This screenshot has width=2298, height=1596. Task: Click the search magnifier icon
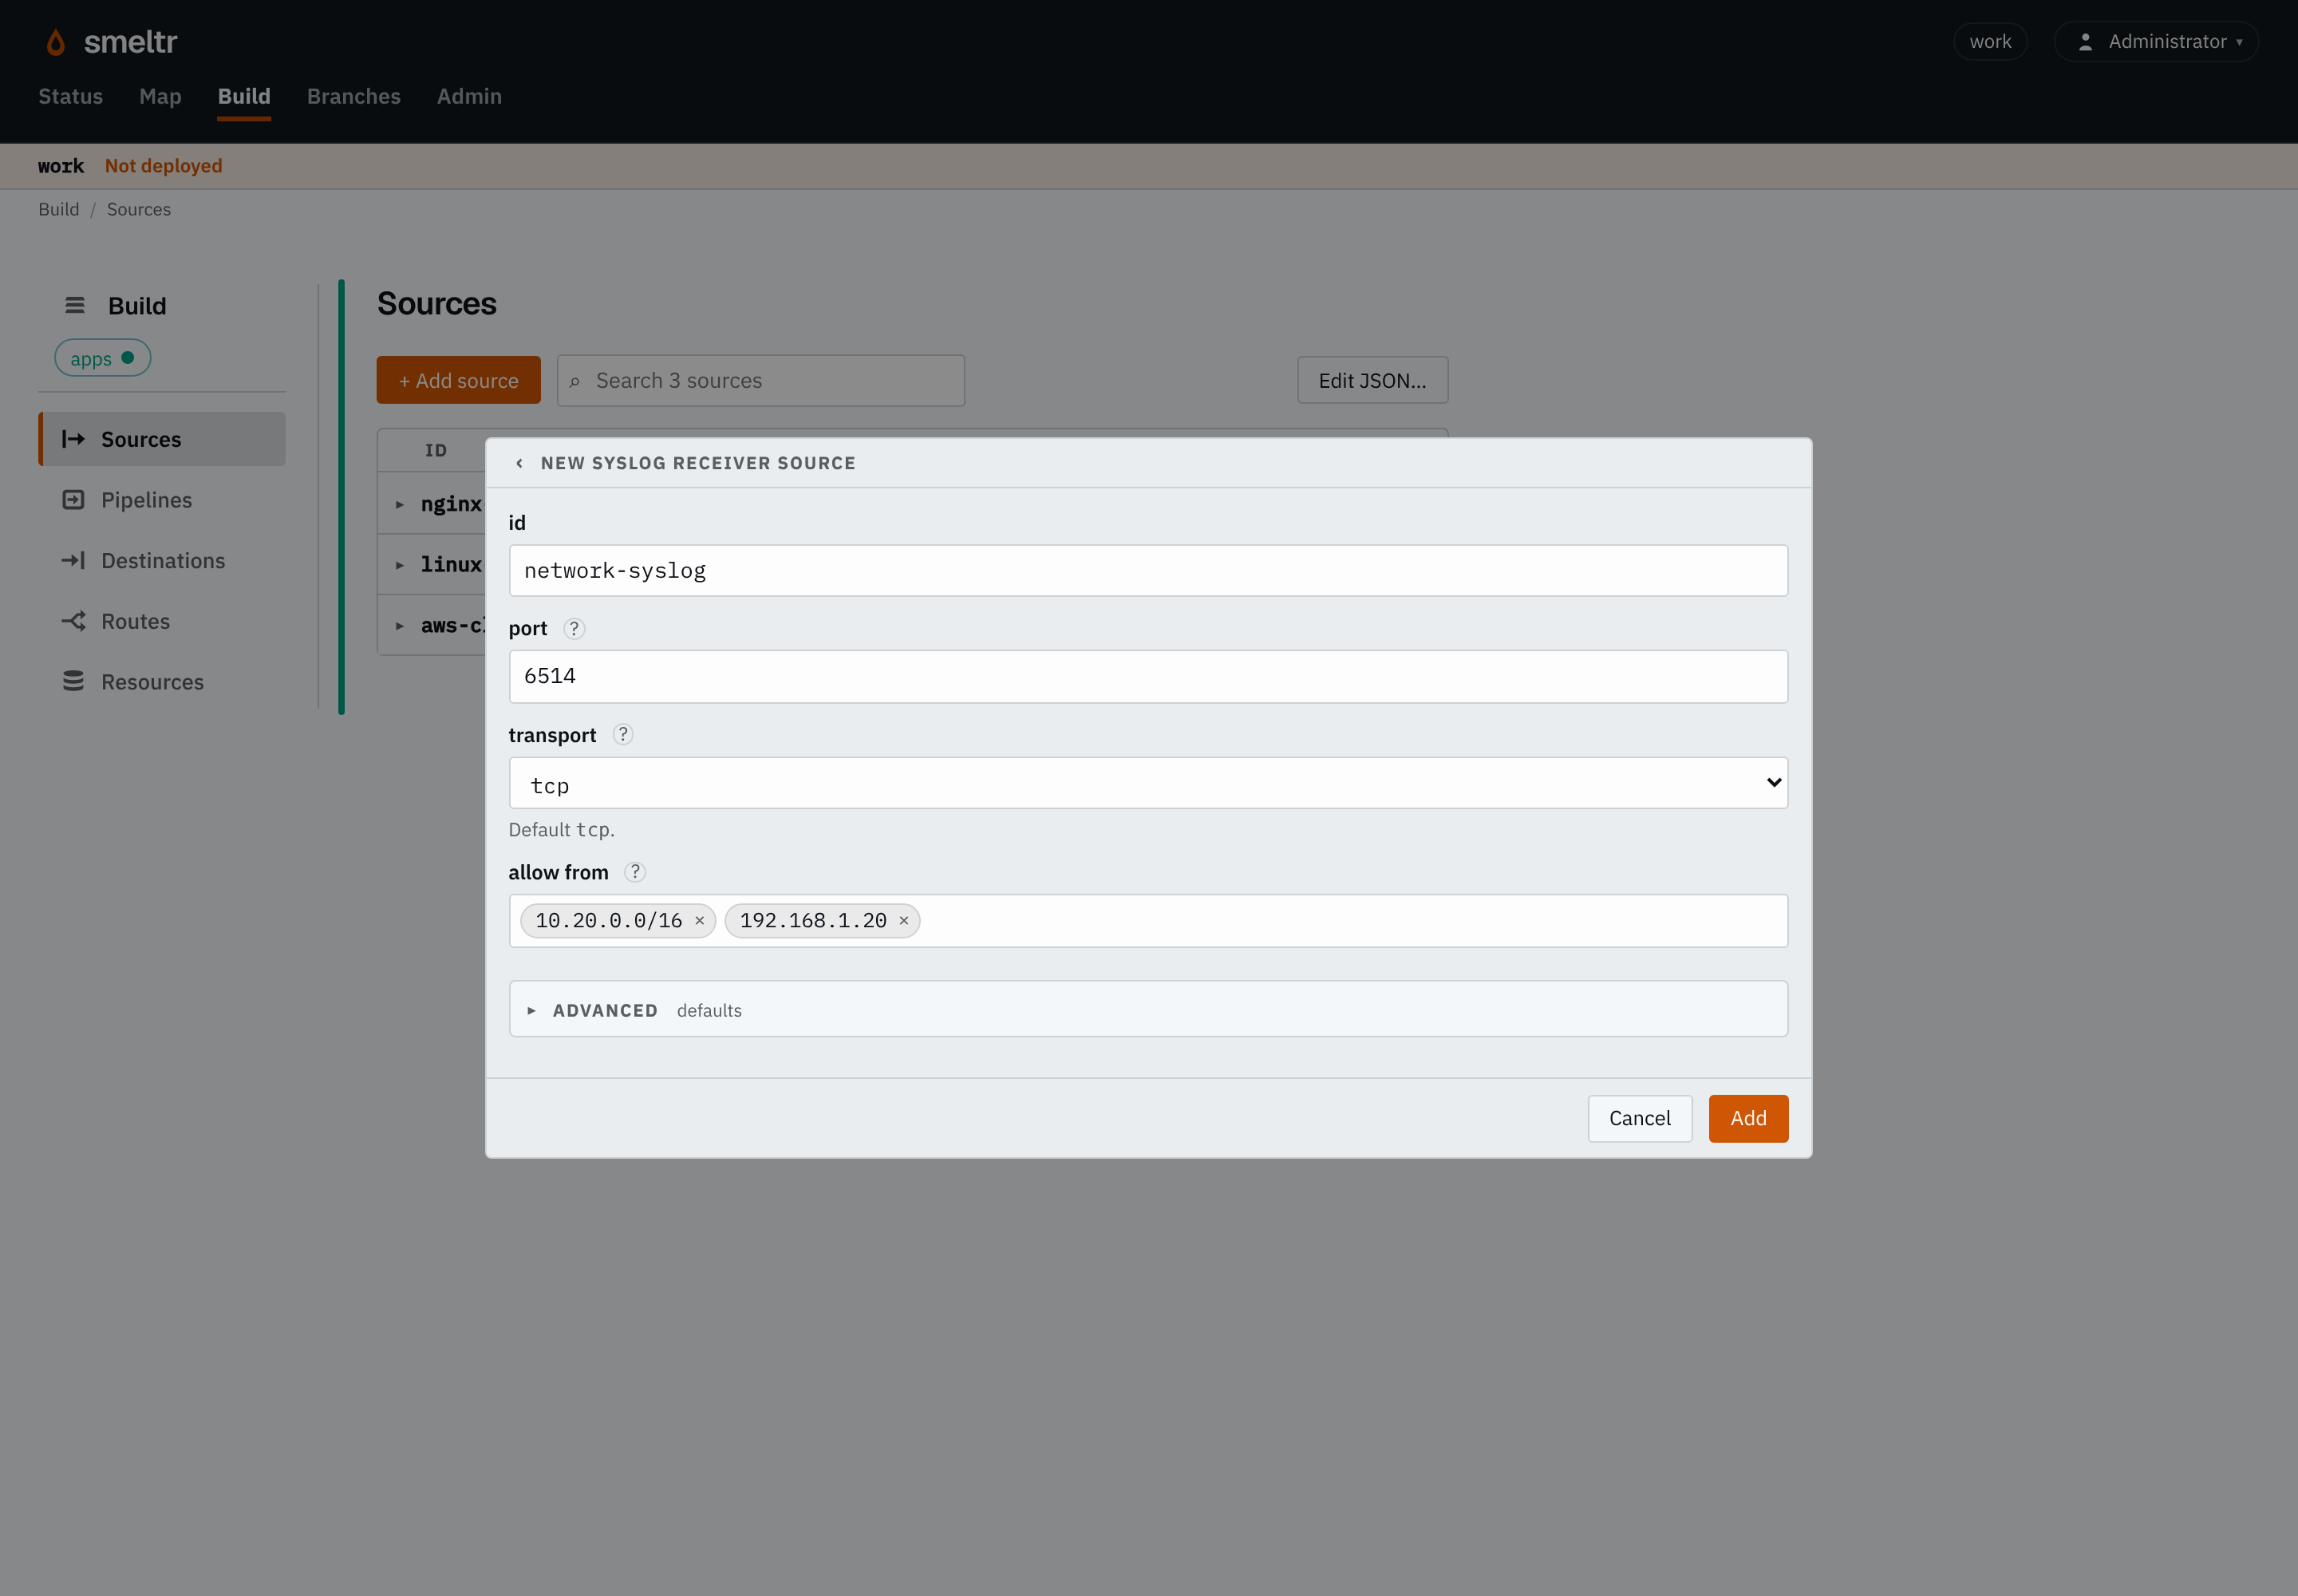575,381
